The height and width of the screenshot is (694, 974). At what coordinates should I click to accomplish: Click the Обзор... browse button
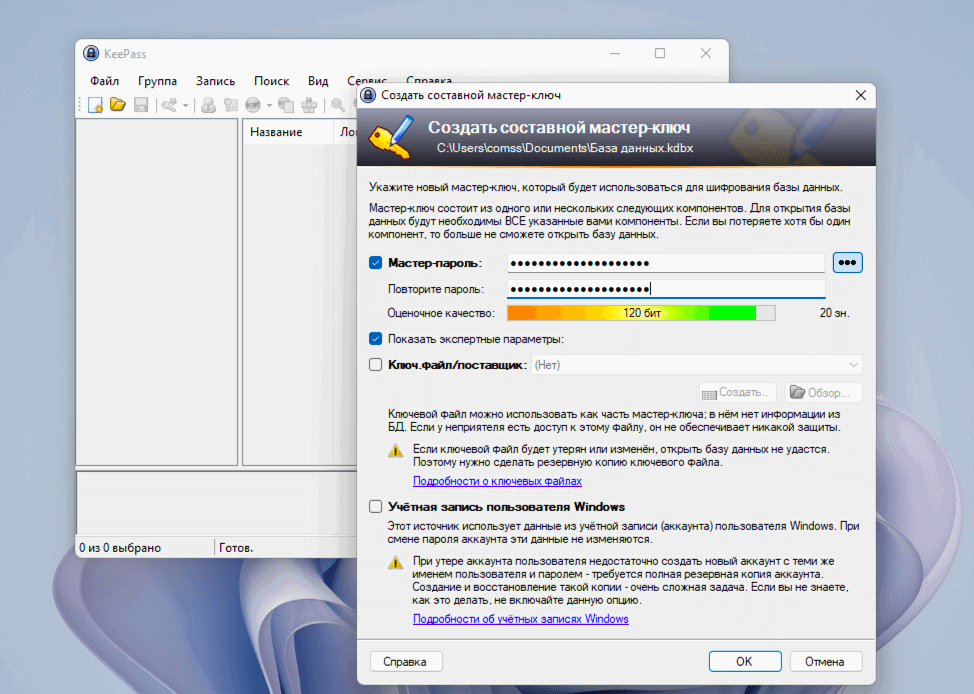(823, 393)
